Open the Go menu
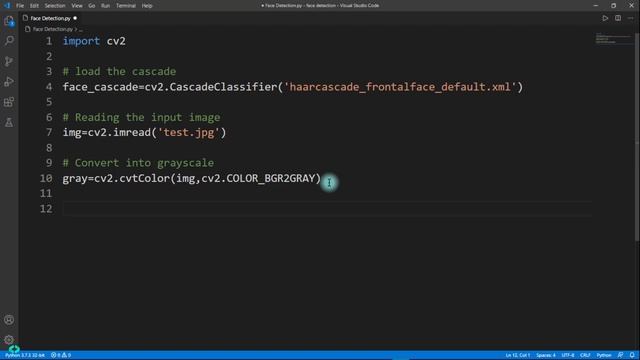The height and width of the screenshot is (360, 640). coord(91,6)
